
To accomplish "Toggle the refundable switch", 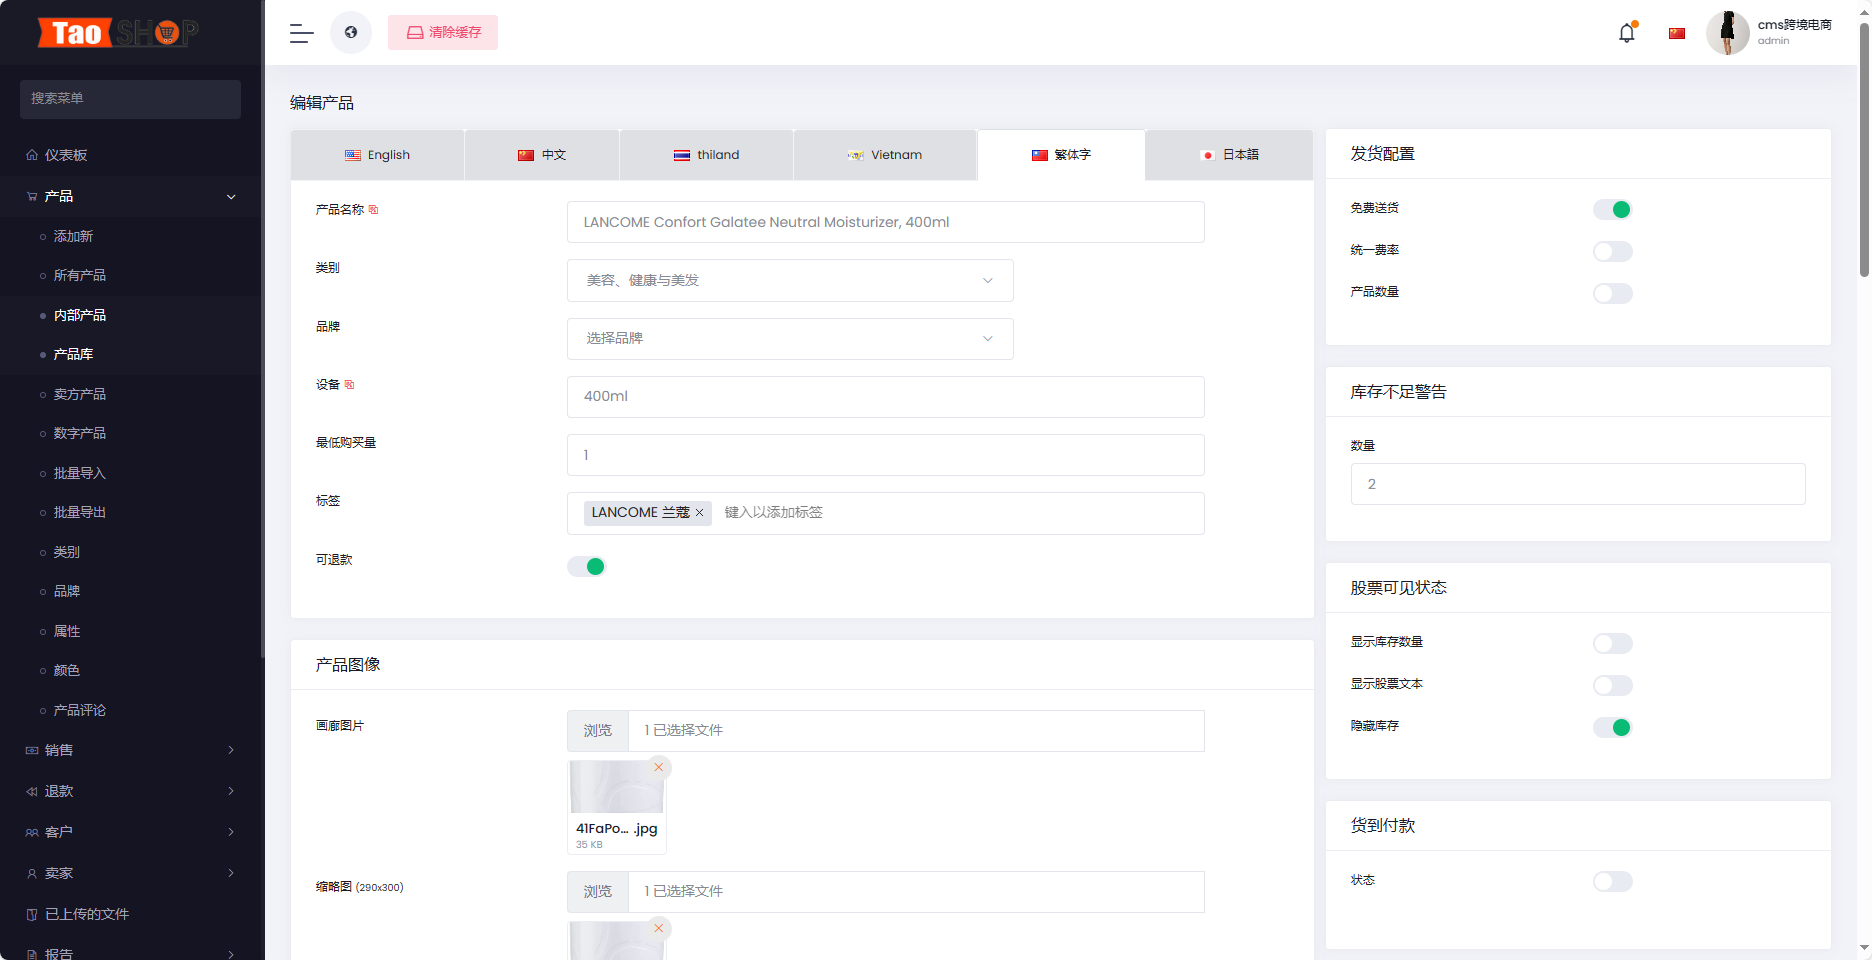I will point(587,567).
